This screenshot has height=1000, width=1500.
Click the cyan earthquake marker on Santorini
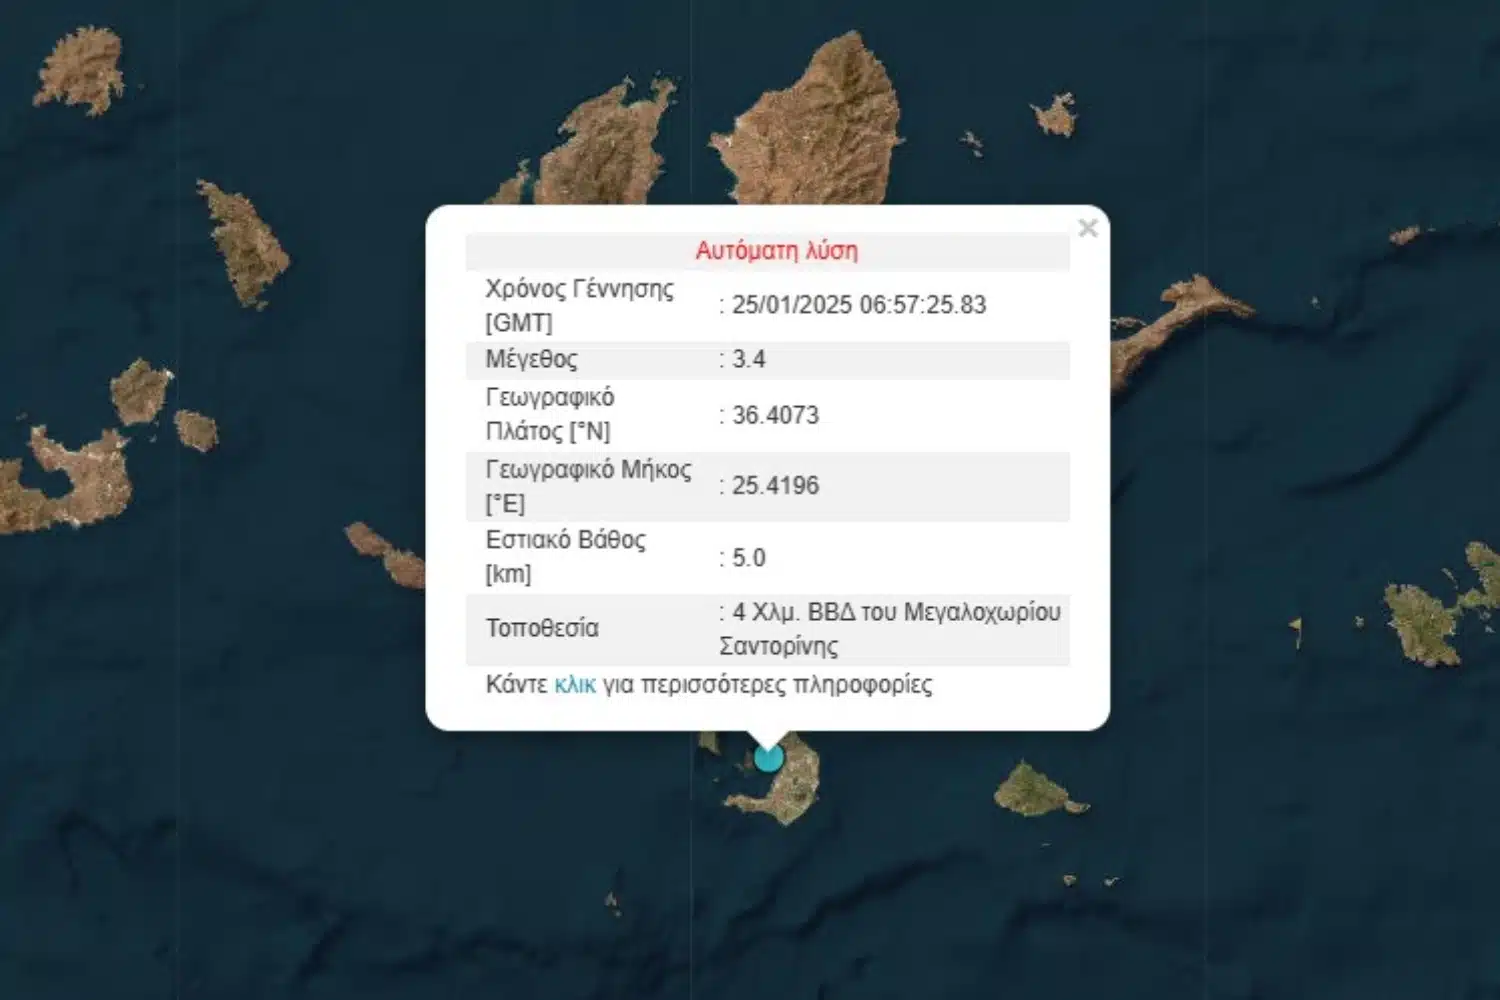768,758
